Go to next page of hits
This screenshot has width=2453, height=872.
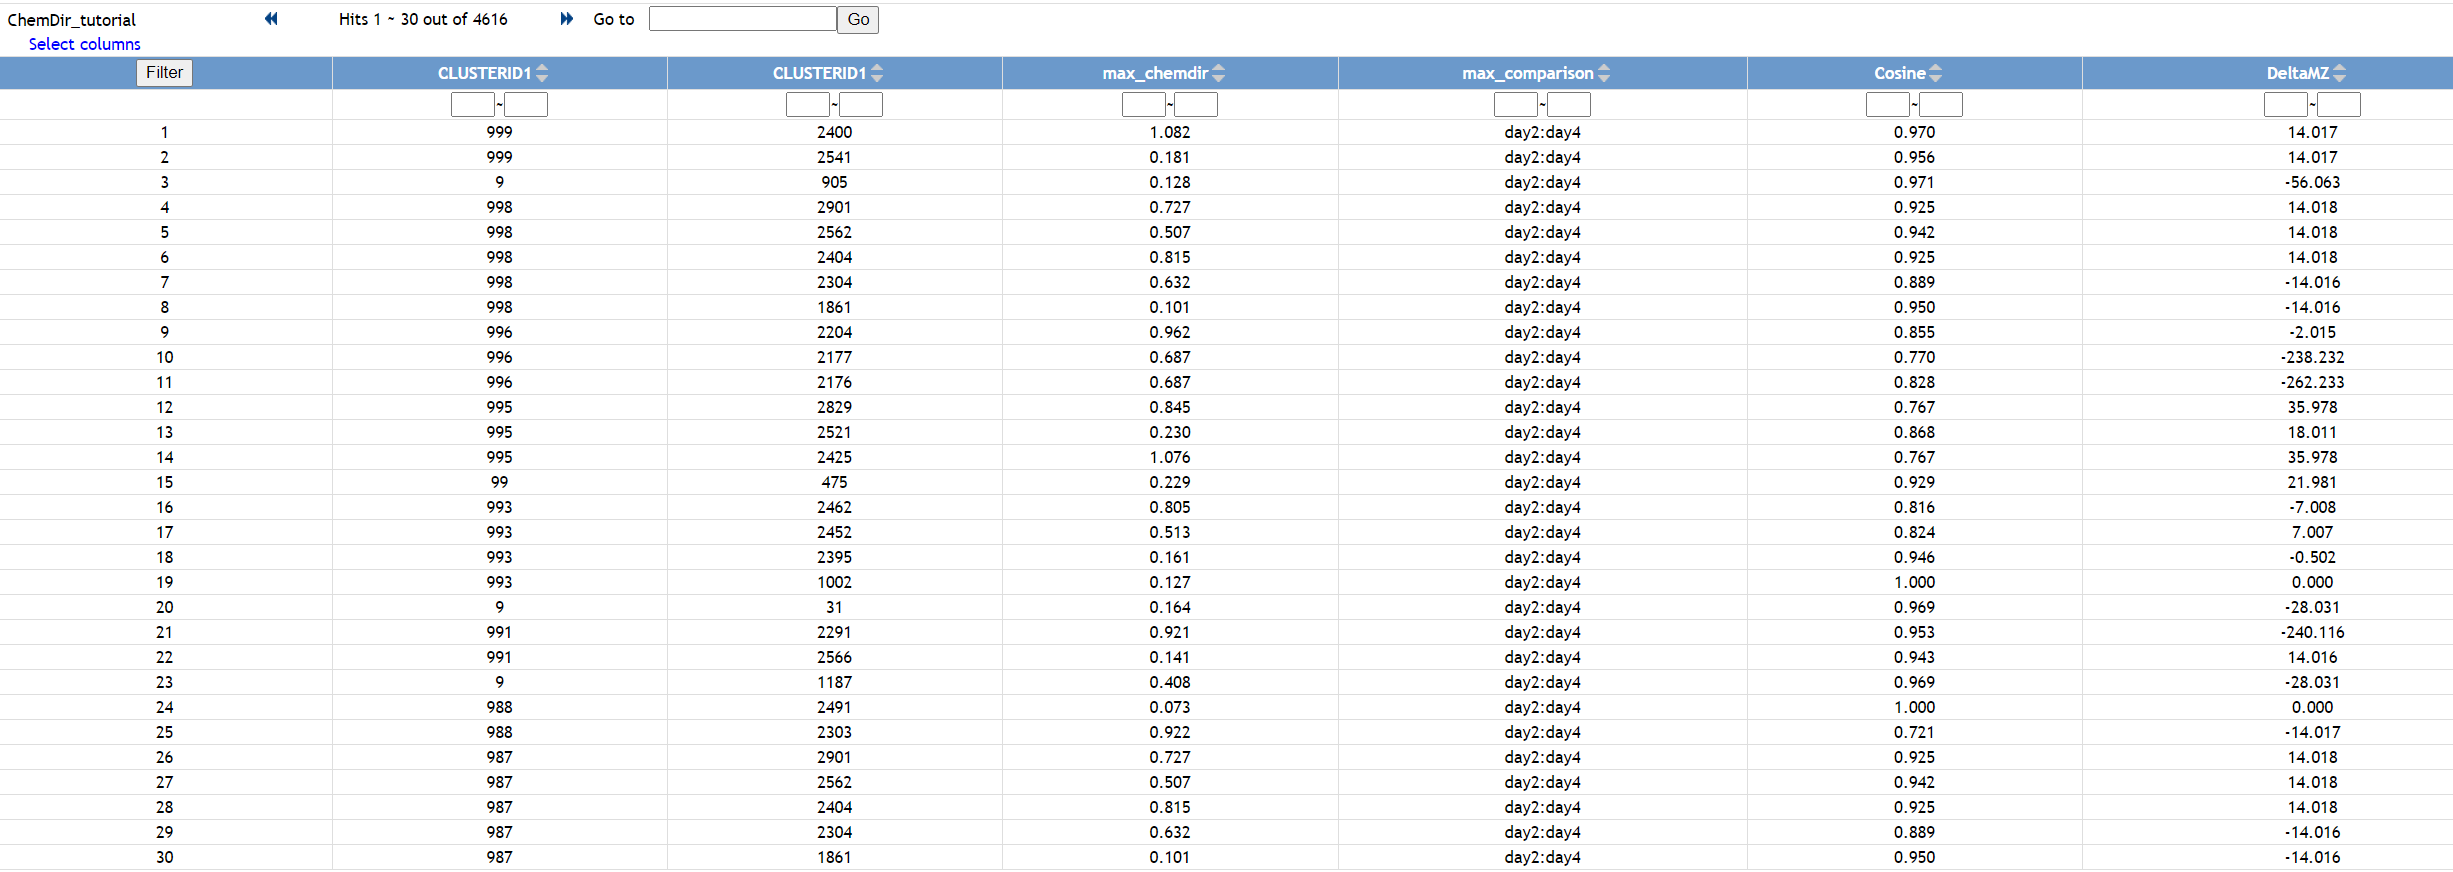coord(567,19)
